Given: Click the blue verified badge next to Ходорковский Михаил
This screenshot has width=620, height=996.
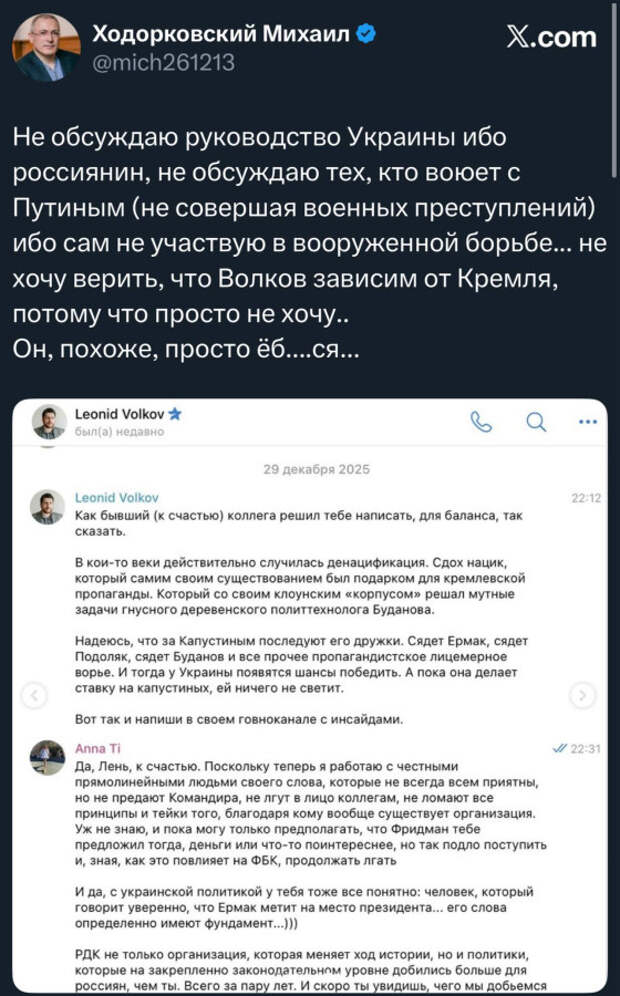Looking at the screenshot, I should [x=368, y=35].
